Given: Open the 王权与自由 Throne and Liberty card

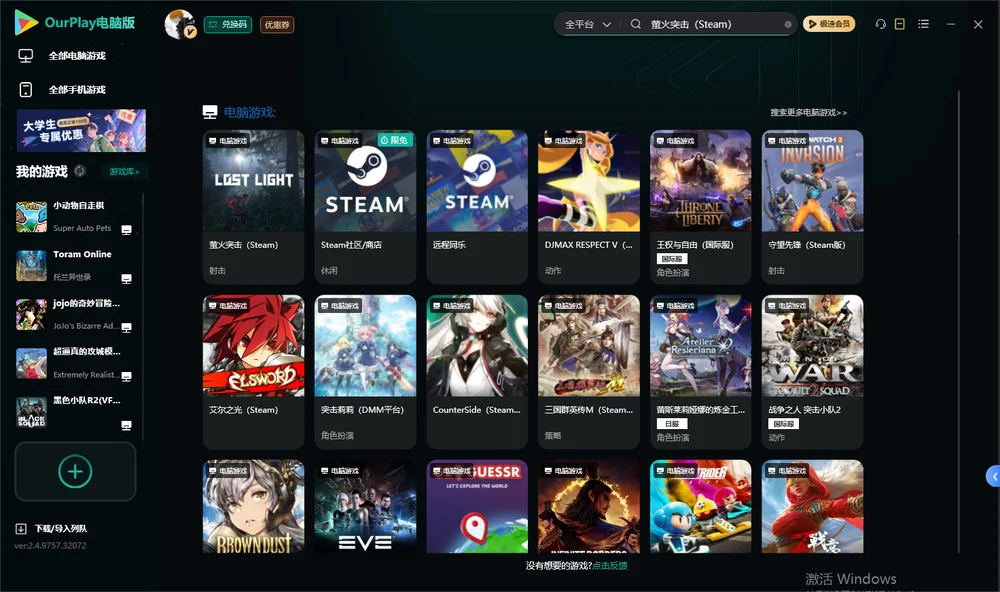Looking at the screenshot, I should [x=700, y=207].
